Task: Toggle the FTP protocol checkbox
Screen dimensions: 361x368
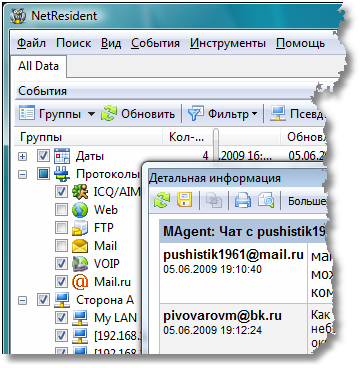Action: point(61,228)
